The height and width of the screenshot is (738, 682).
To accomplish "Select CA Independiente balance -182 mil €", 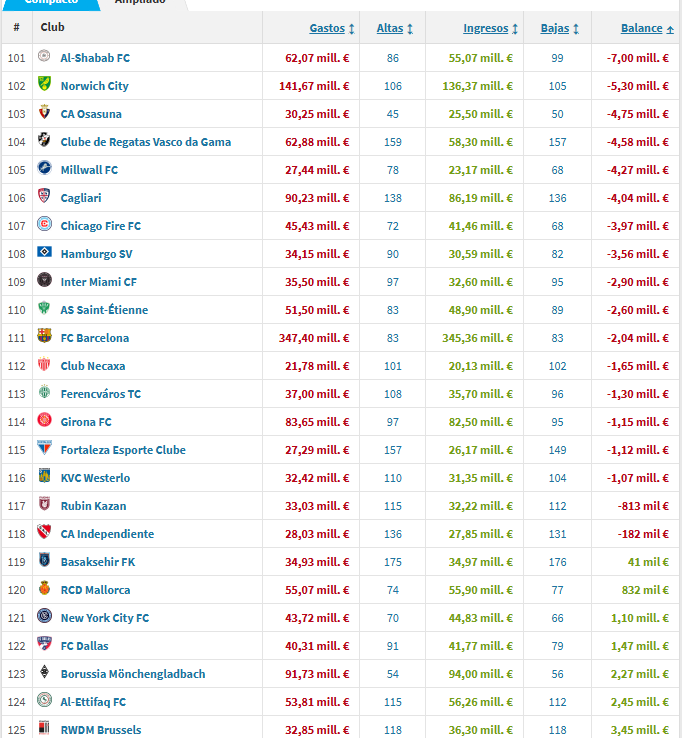I will coord(643,534).
